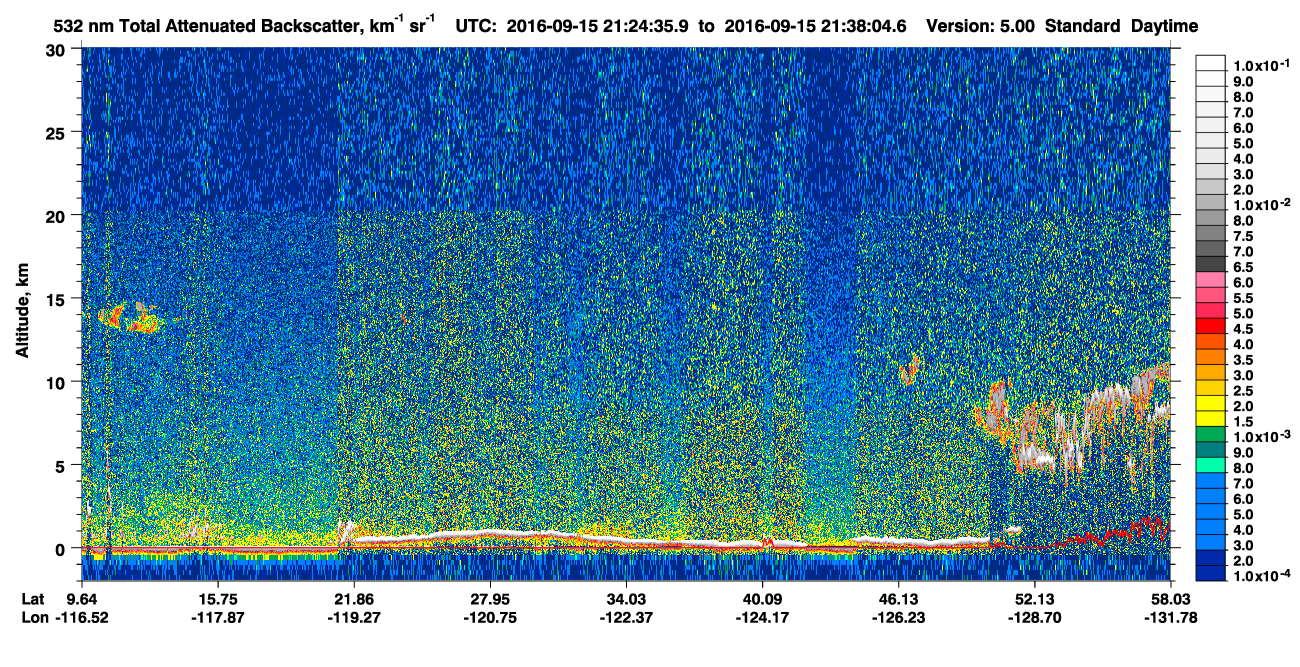The image size is (1300, 667).
Task: Click the latitude value 15.75
Action: coord(220,598)
